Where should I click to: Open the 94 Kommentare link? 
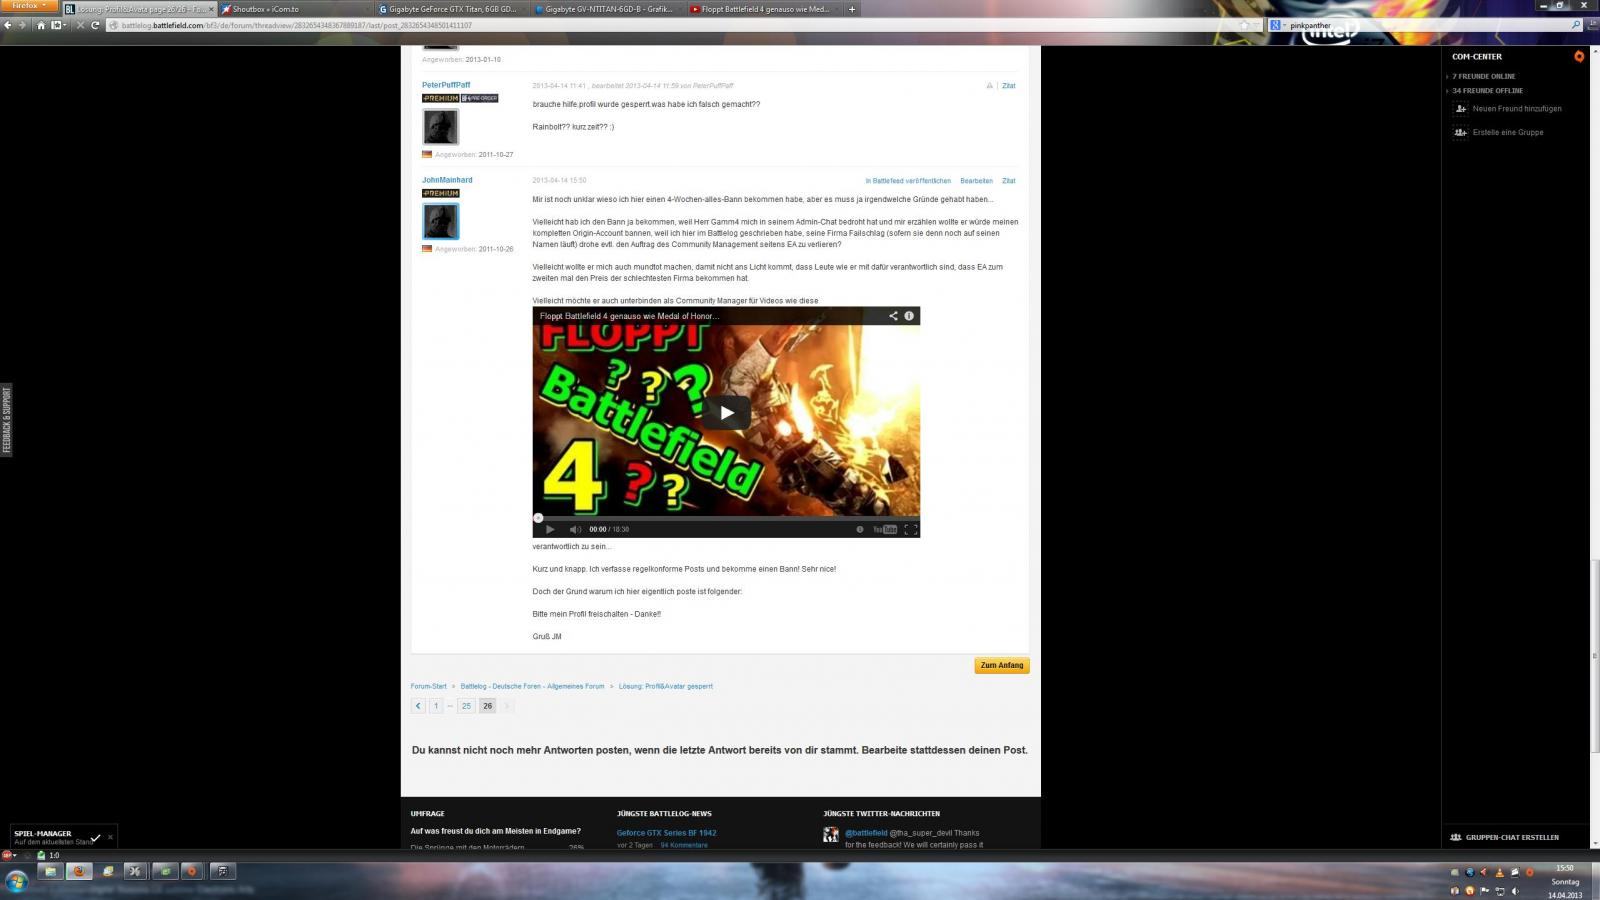(x=684, y=845)
